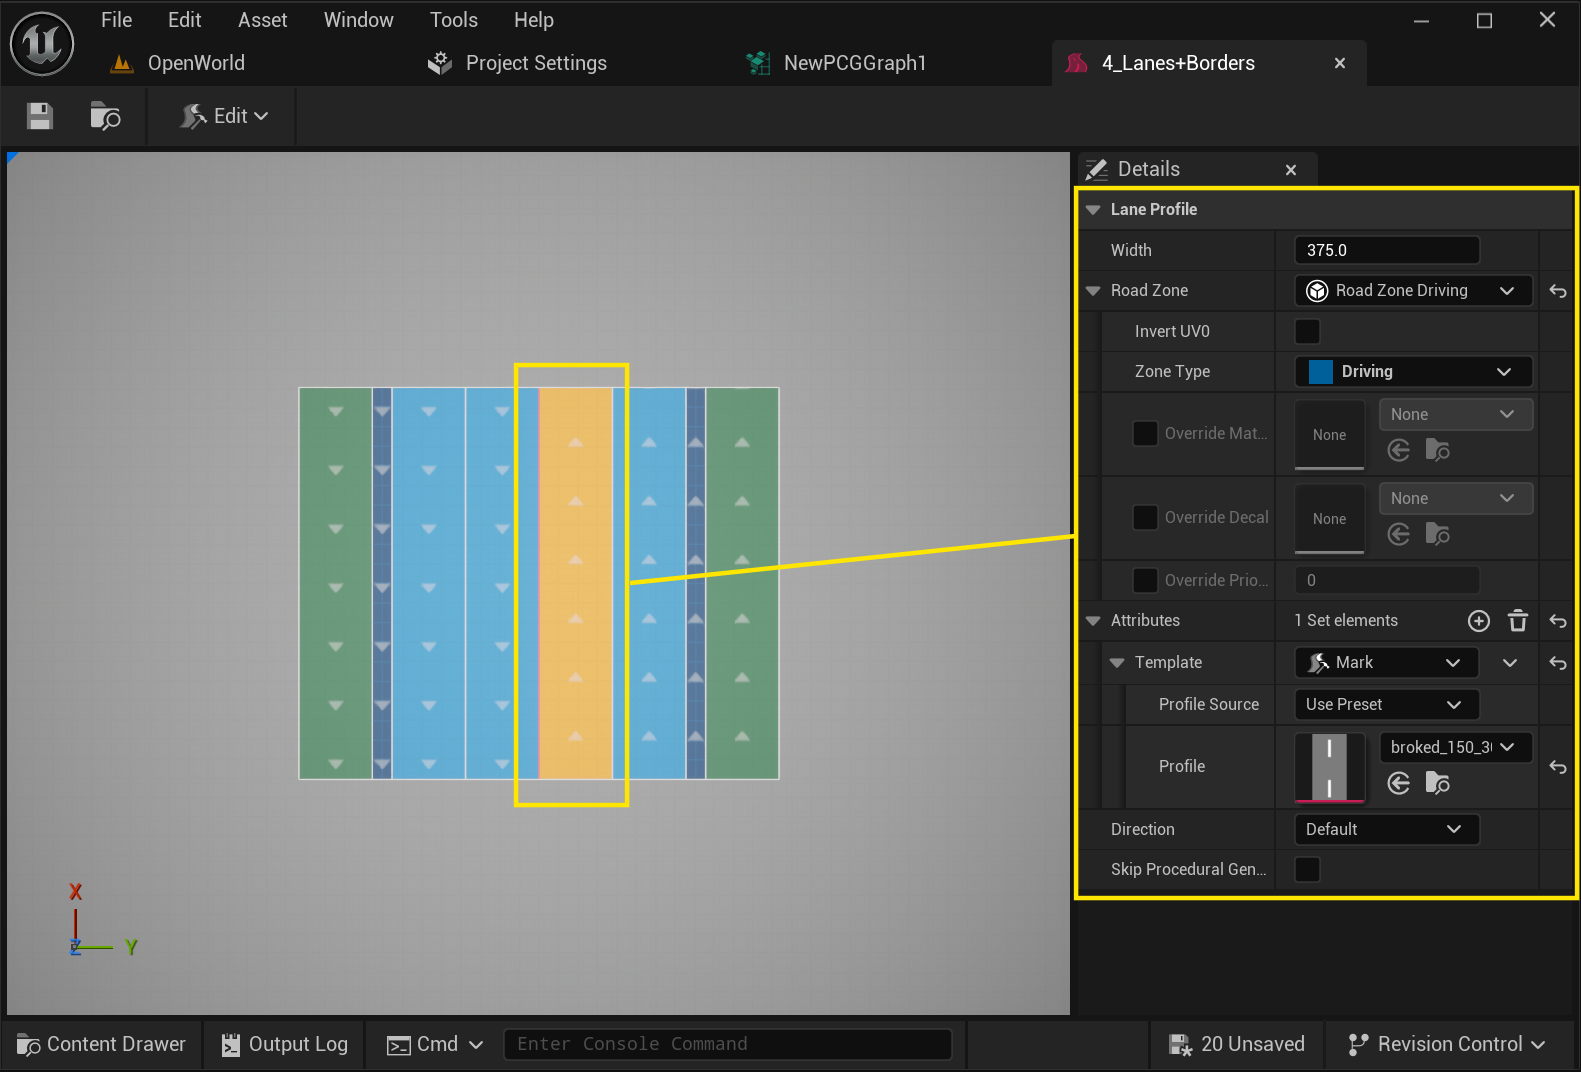This screenshot has height=1072, width=1581.
Task: Click Browse to asset icon in toolbar
Action: [105, 116]
